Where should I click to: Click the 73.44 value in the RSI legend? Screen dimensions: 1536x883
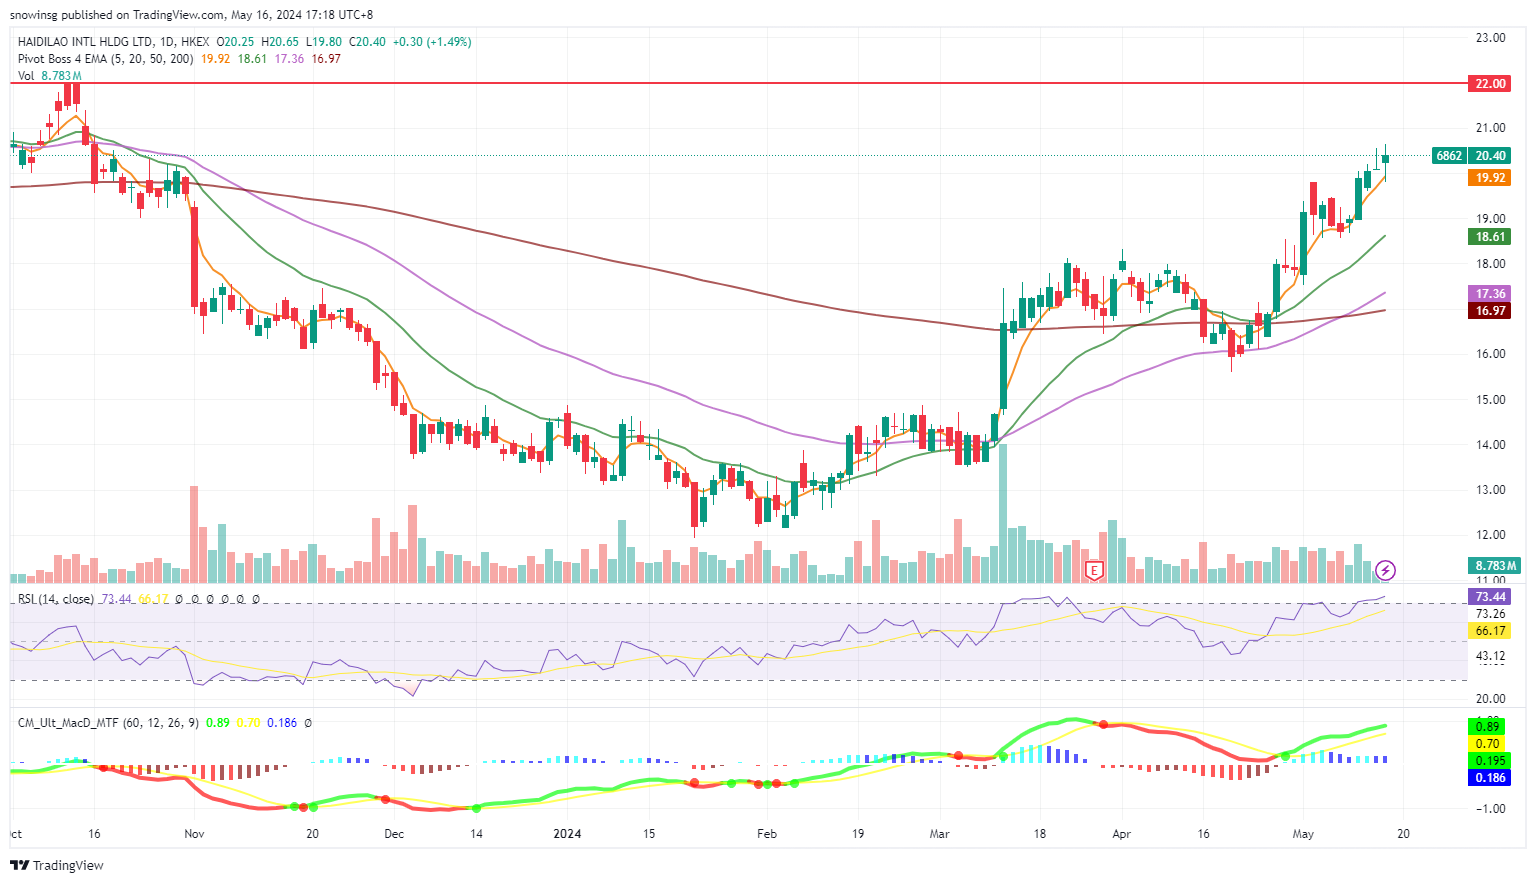(116, 599)
